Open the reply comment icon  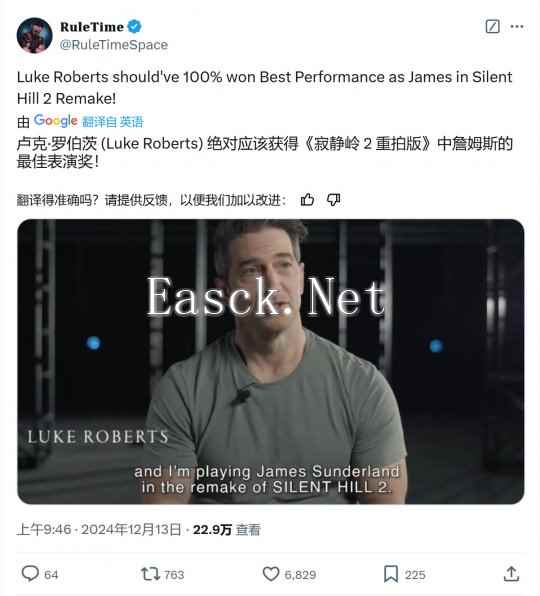pyautogui.click(x=30, y=574)
